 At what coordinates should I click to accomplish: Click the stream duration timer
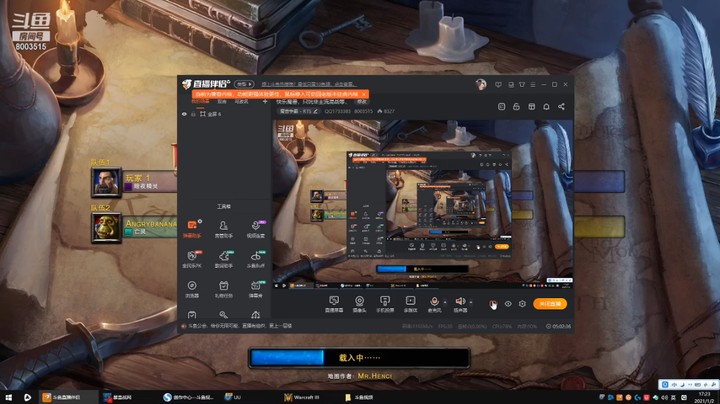[558, 326]
